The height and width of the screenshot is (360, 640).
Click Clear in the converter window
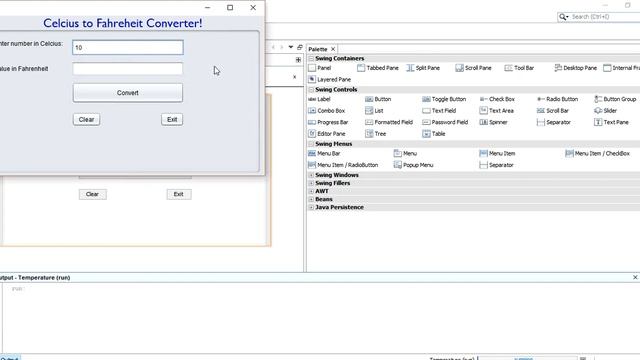click(87, 120)
